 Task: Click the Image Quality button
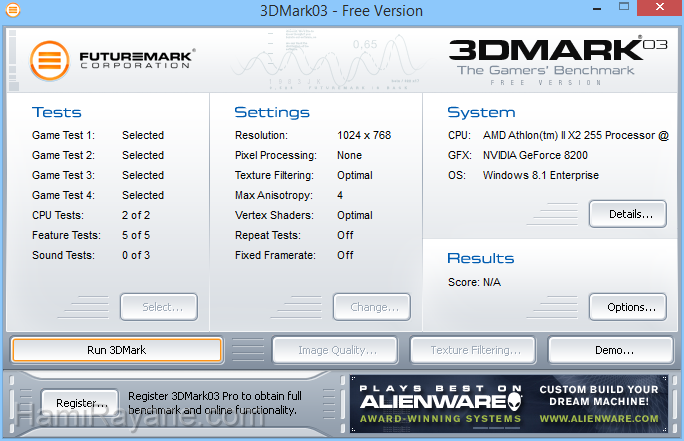click(x=335, y=350)
